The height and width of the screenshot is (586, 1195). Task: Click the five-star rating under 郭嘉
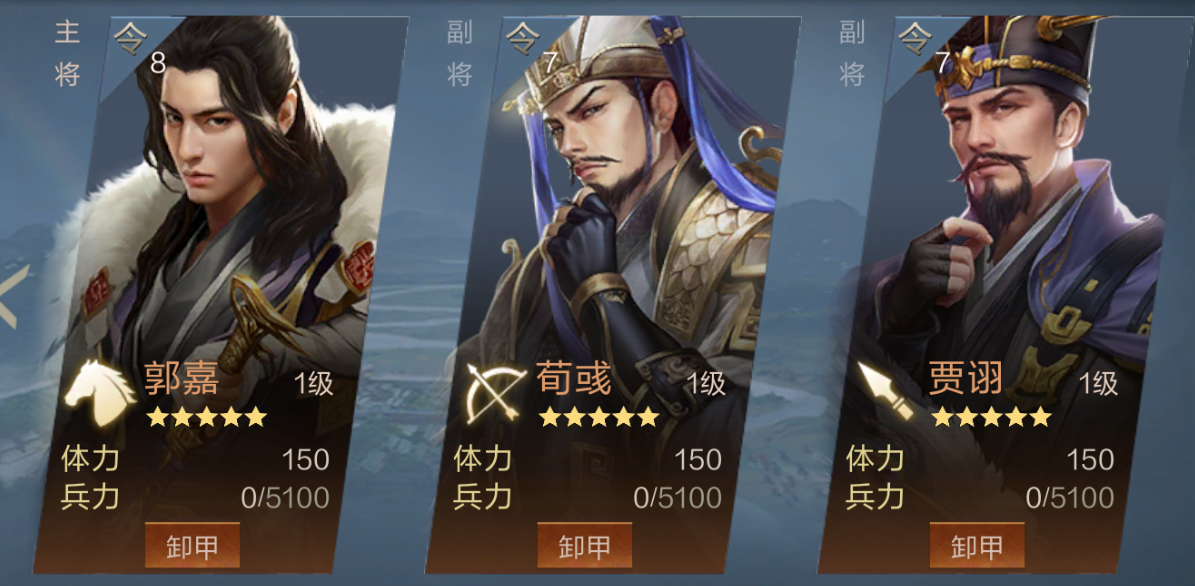(x=207, y=417)
